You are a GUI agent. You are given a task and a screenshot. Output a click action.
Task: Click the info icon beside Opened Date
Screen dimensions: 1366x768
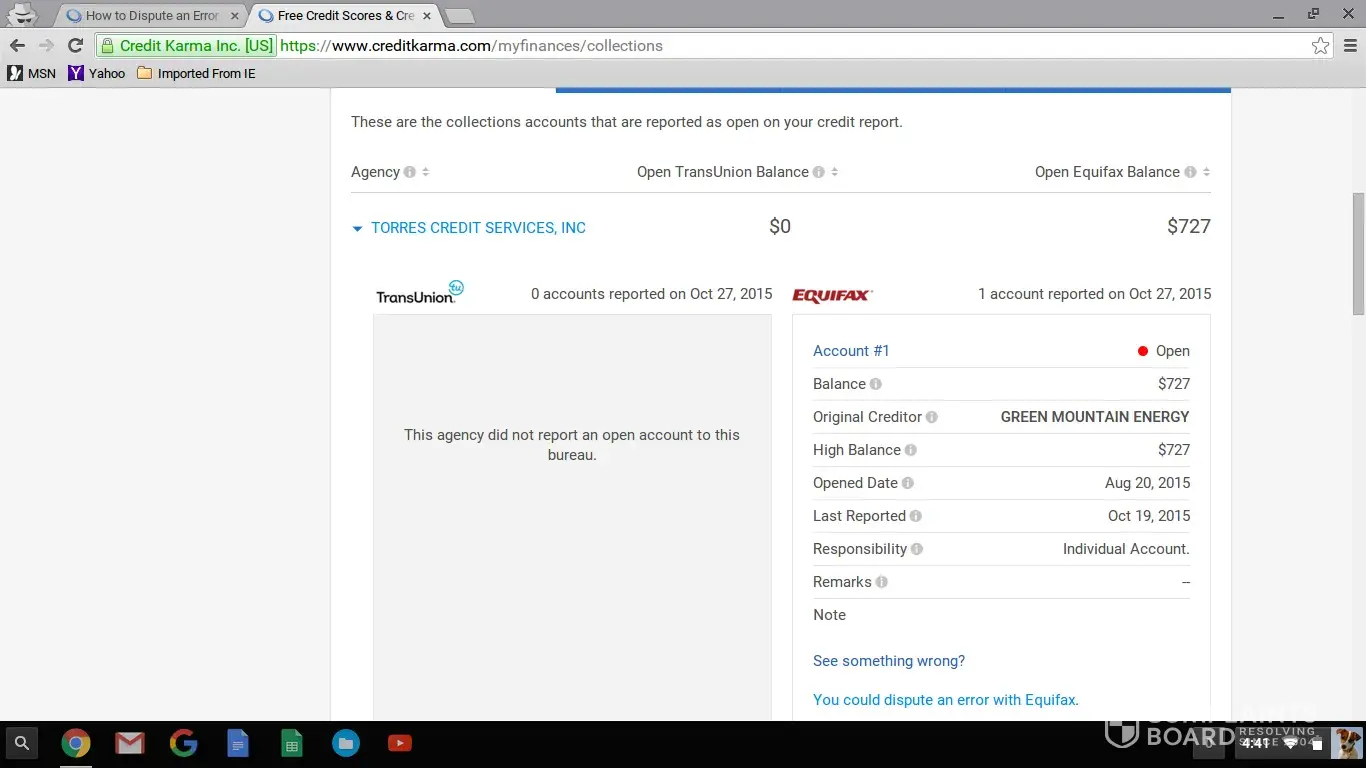click(x=908, y=483)
